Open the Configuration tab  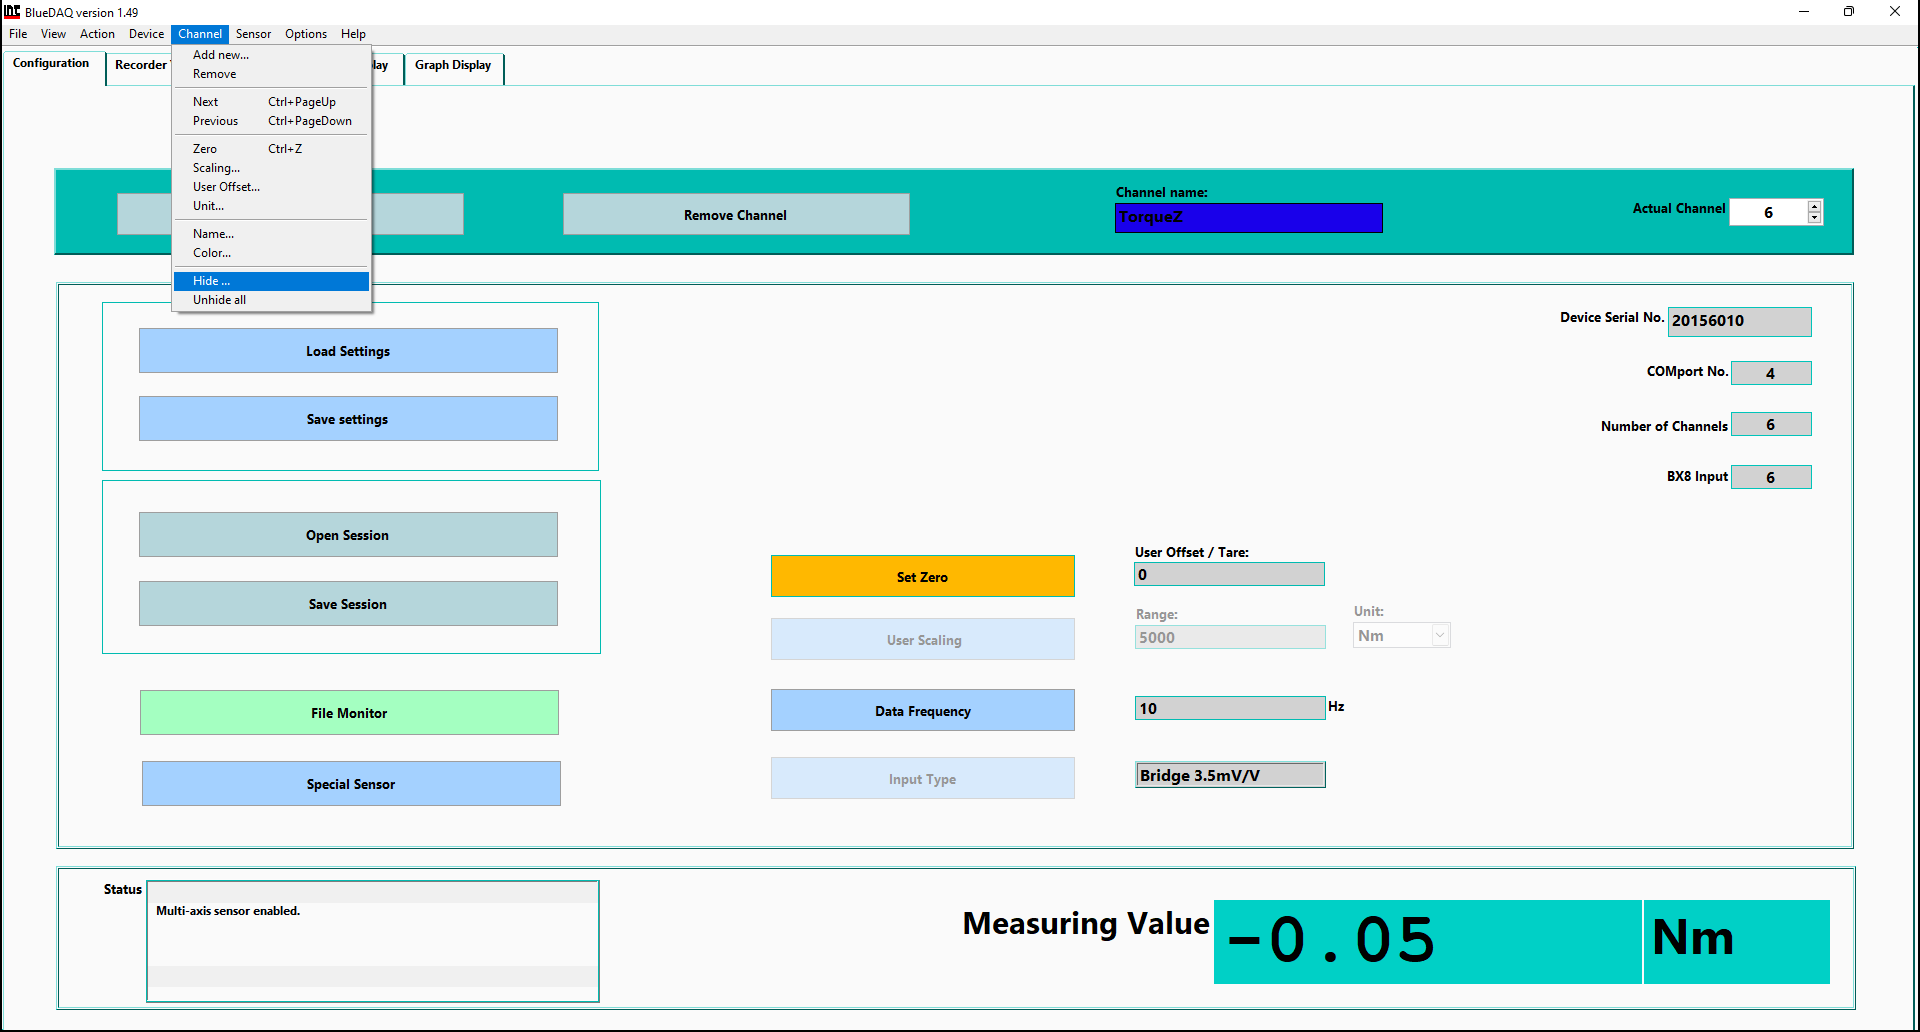pyautogui.click(x=51, y=64)
